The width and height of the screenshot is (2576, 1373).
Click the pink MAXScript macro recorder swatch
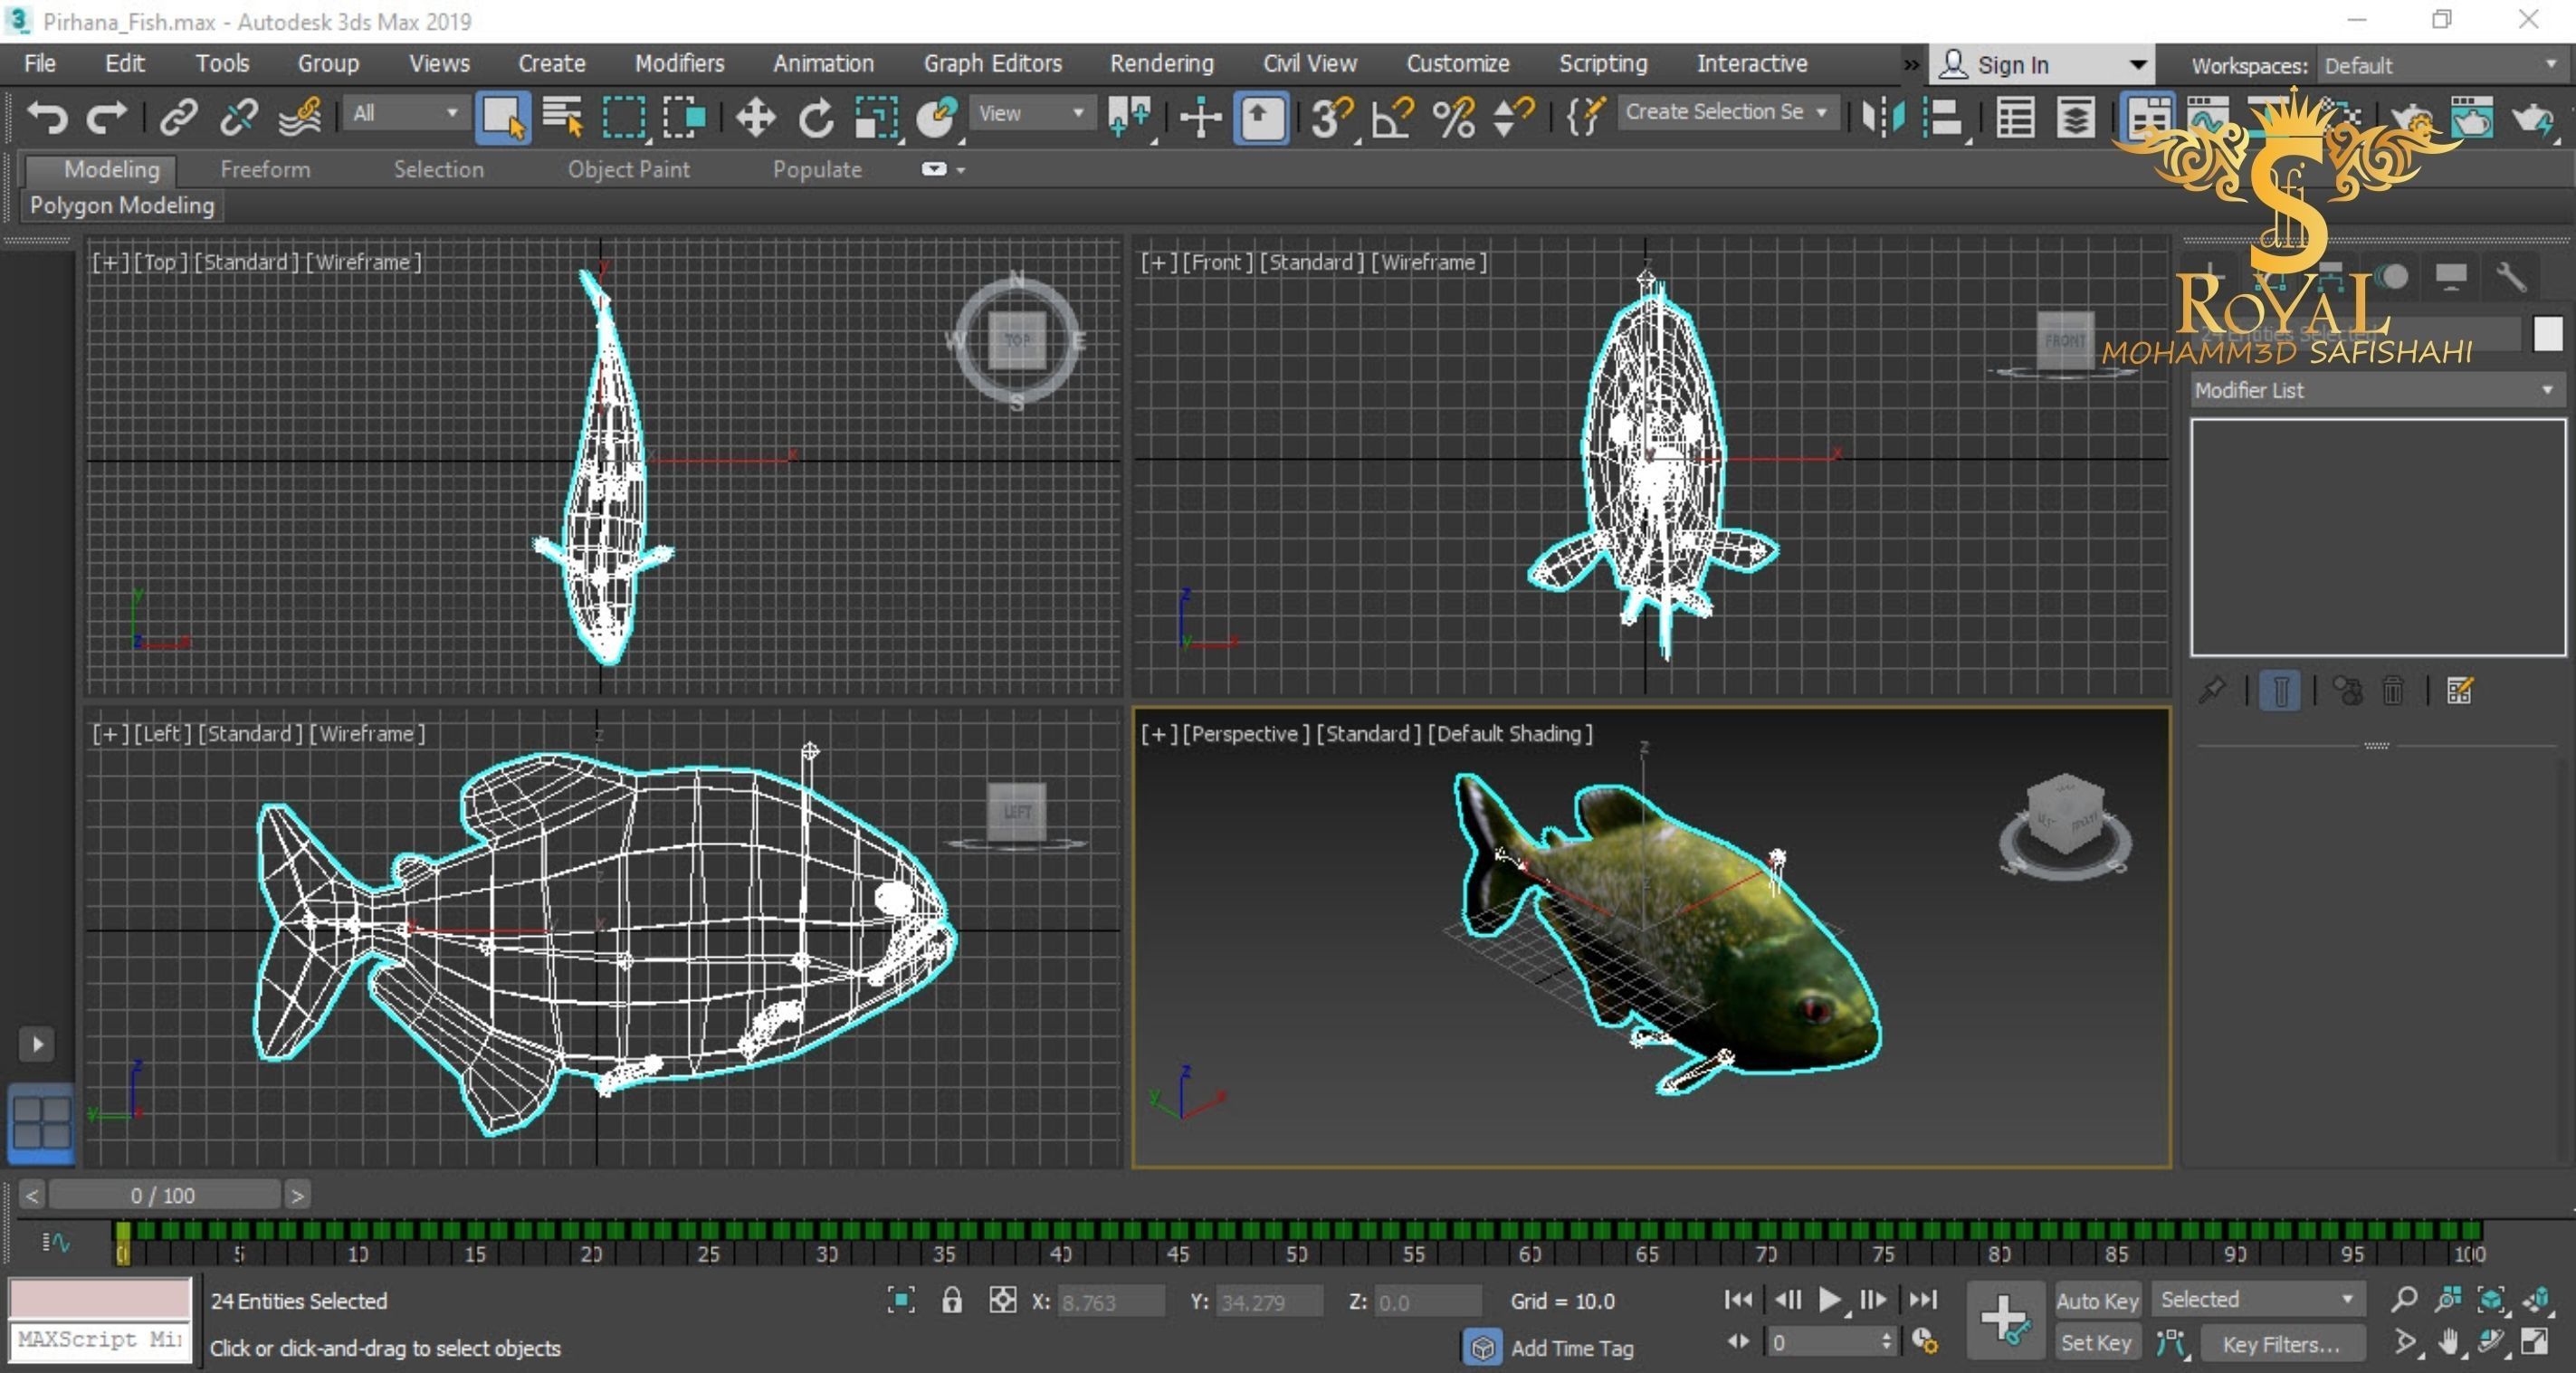click(x=100, y=1298)
